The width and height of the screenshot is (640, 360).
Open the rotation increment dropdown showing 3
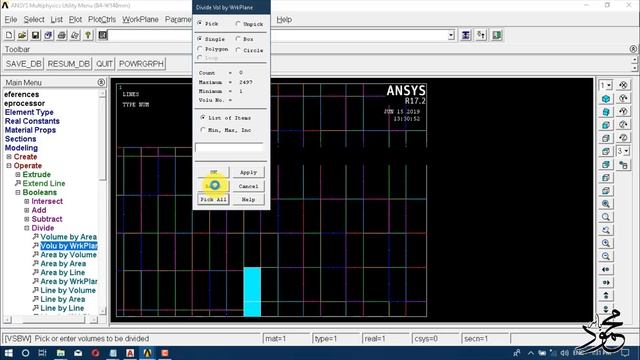(x=623, y=151)
